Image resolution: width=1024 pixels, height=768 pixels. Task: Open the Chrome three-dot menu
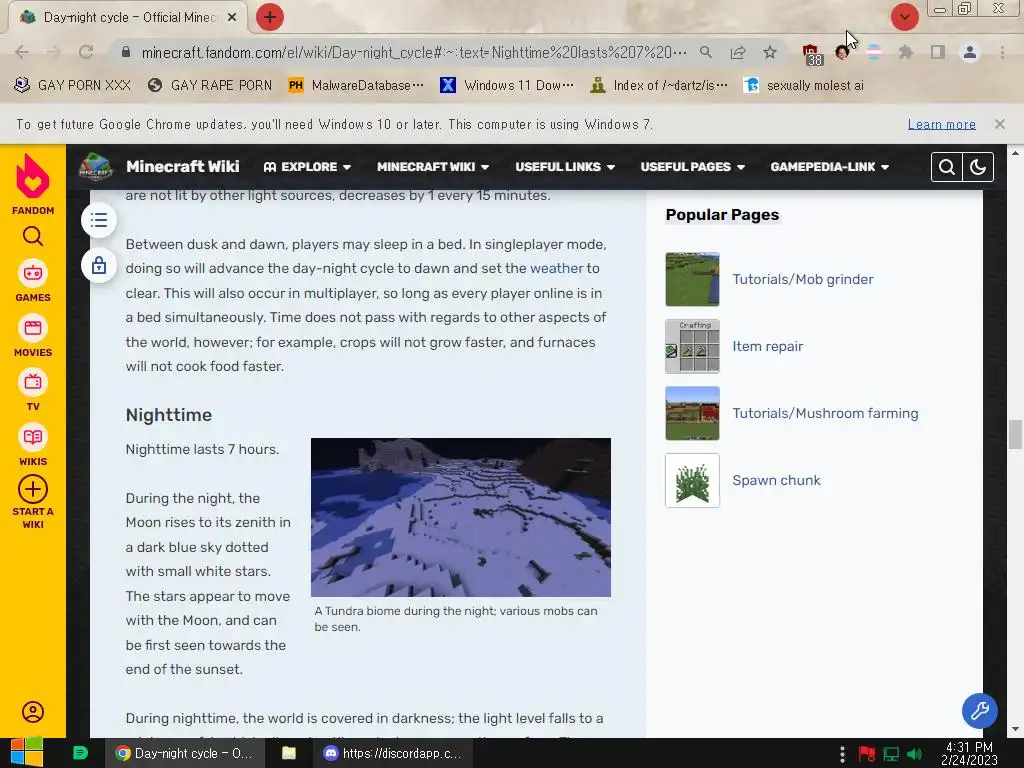click(1002, 52)
